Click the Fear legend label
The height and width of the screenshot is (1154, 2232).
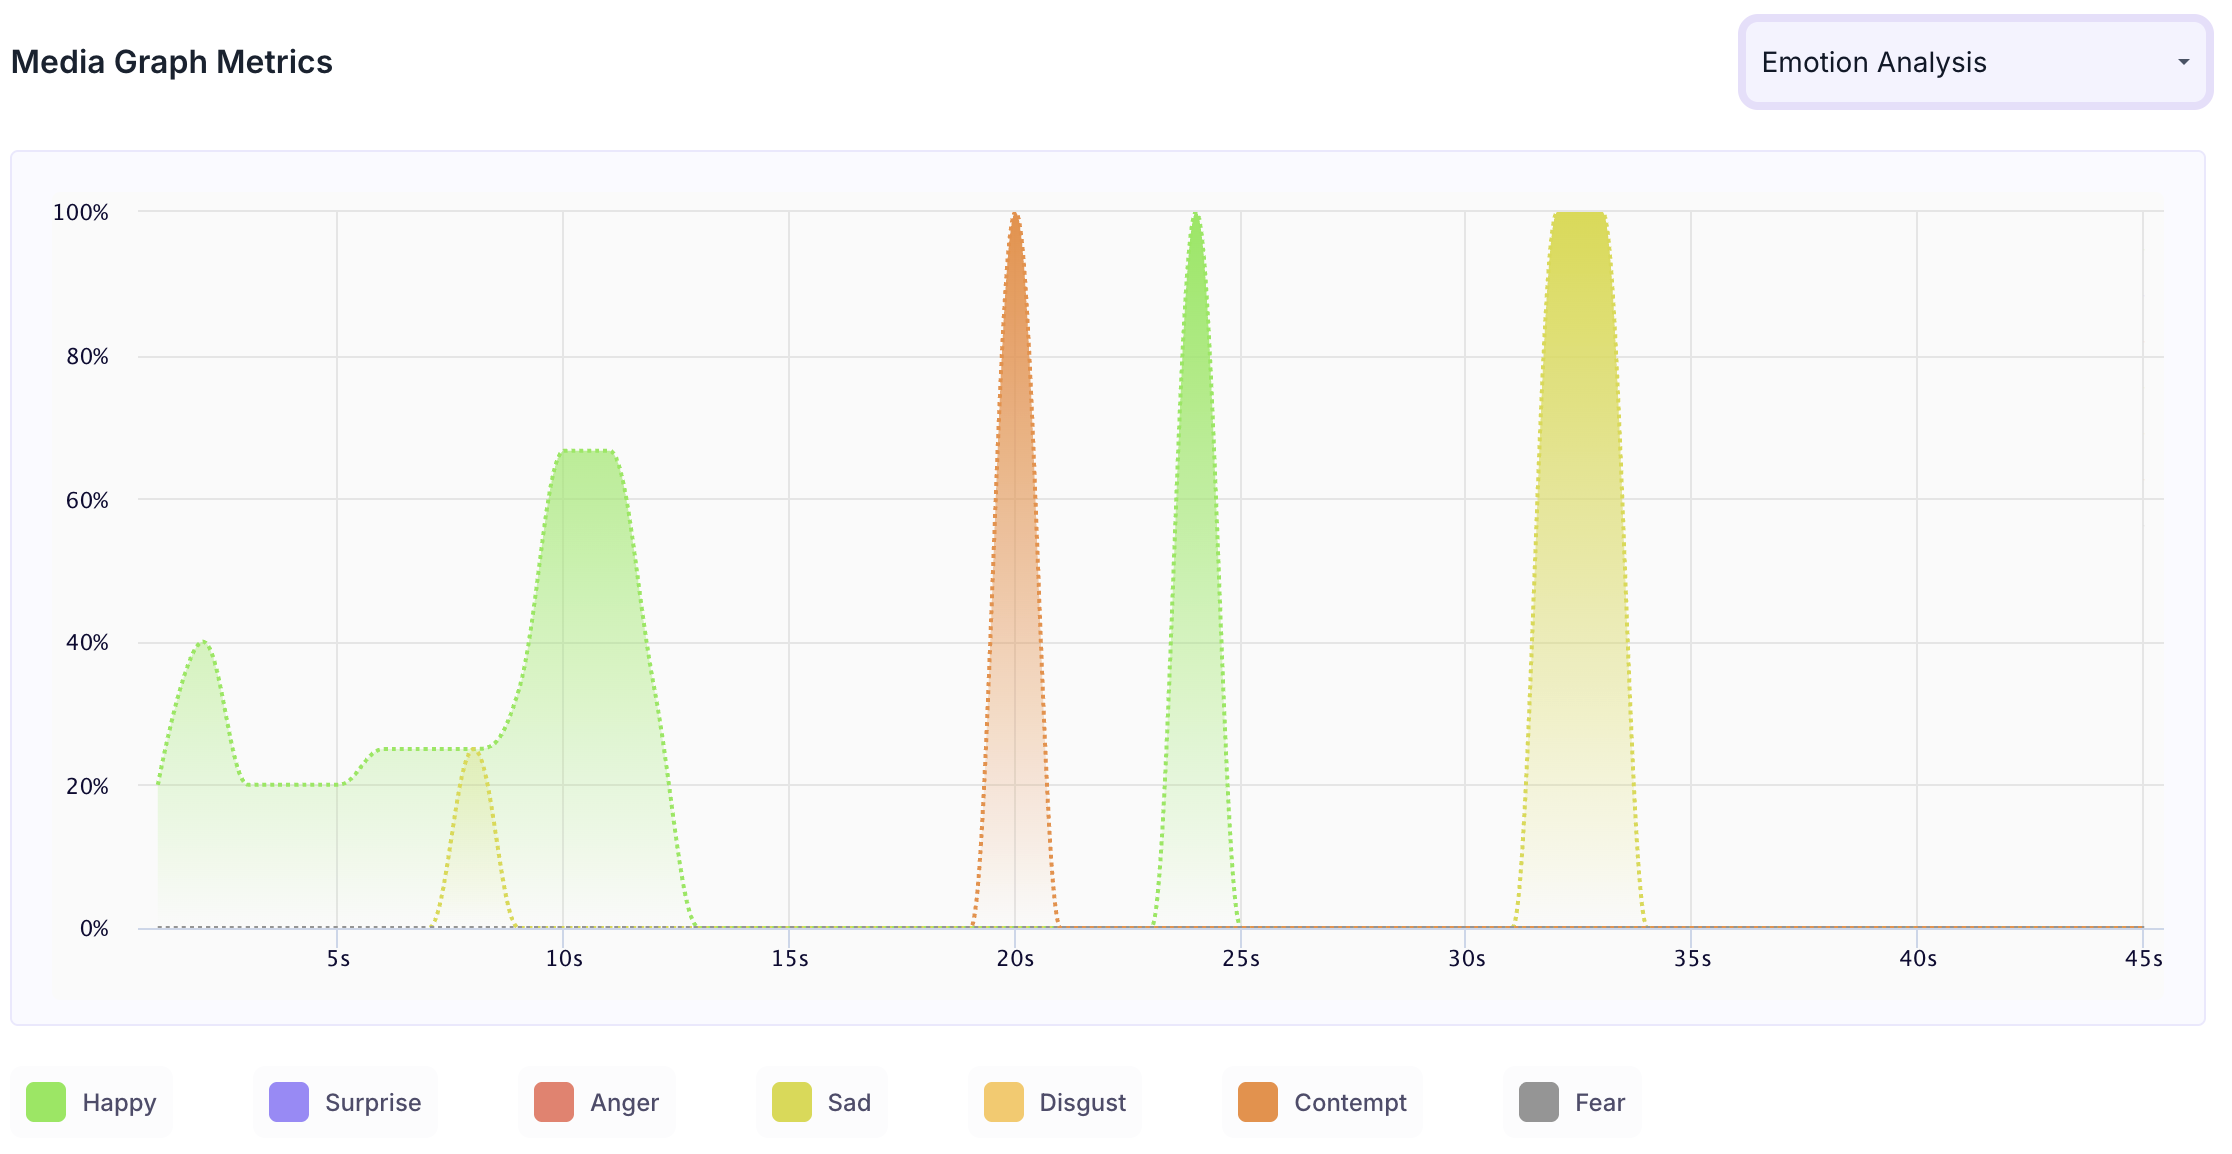(1599, 1102)
